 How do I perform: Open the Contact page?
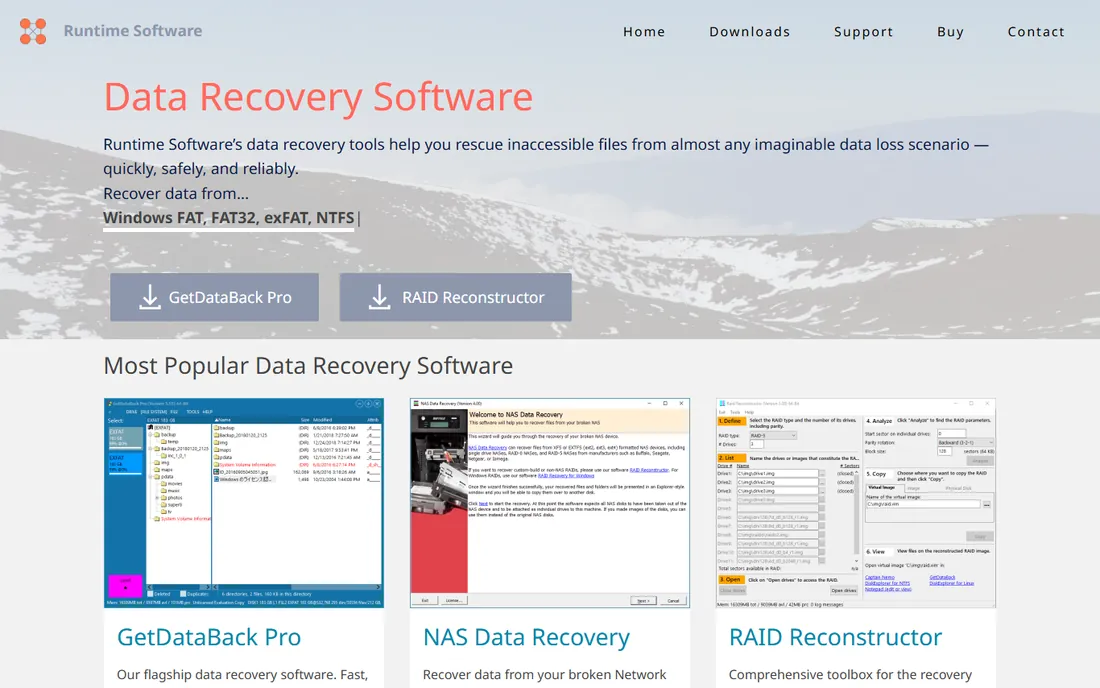click(1035, 32)
